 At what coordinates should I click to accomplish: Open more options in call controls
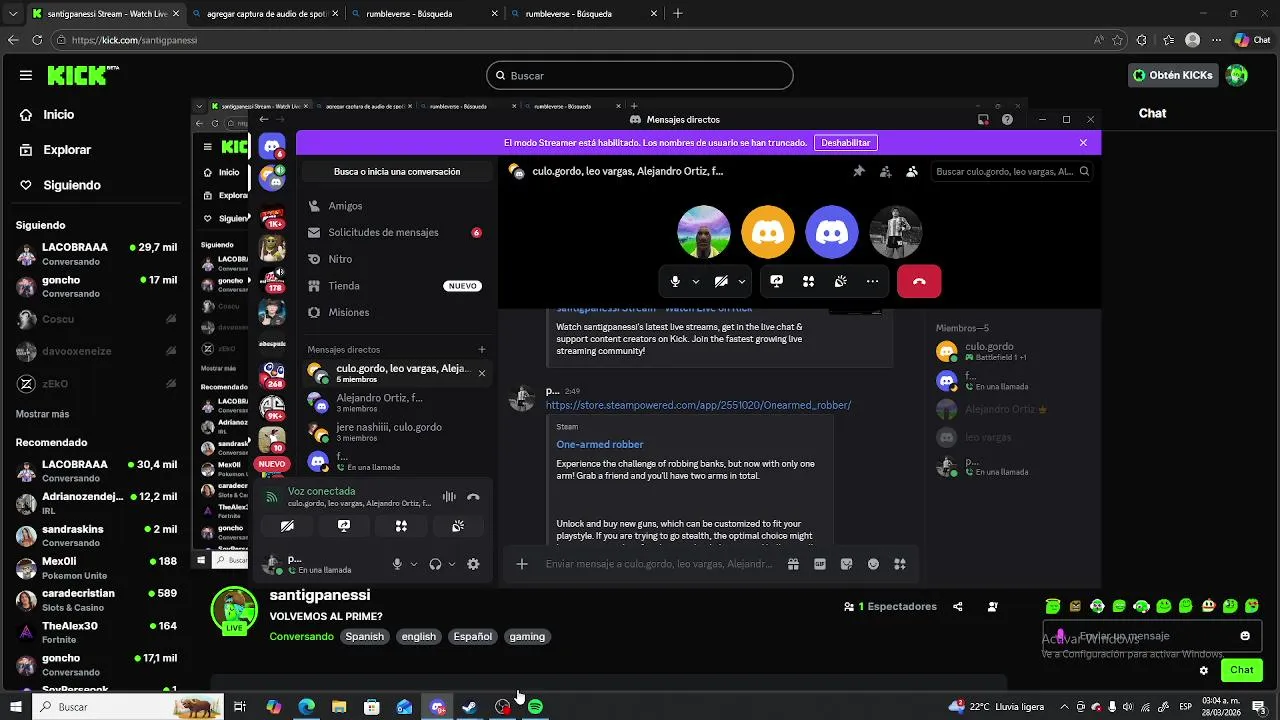pos(872,282)
